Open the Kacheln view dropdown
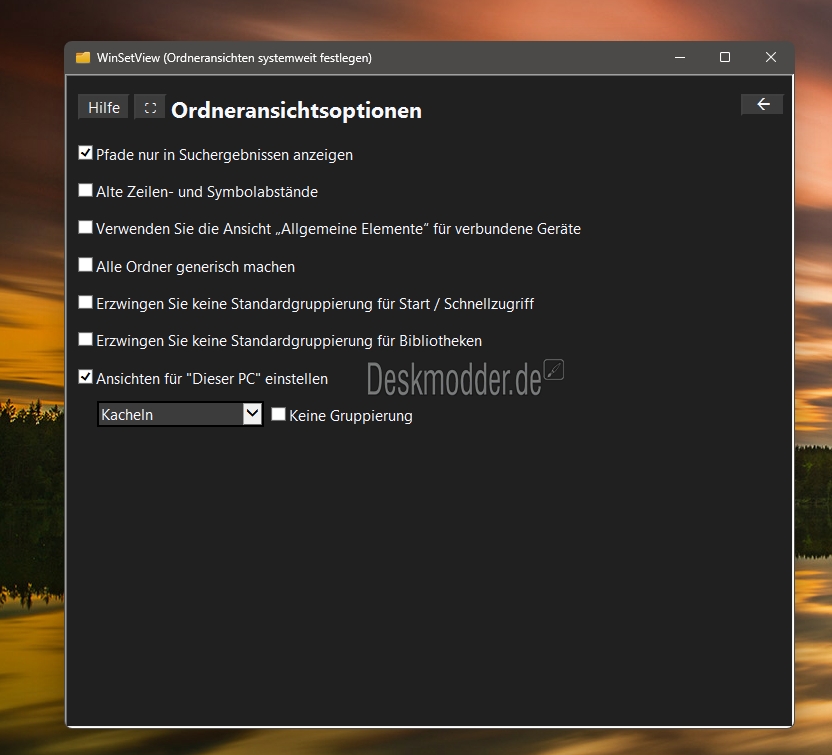Viewport: 832px width, 755px height. pyautogui.click(x=180, y=414)
